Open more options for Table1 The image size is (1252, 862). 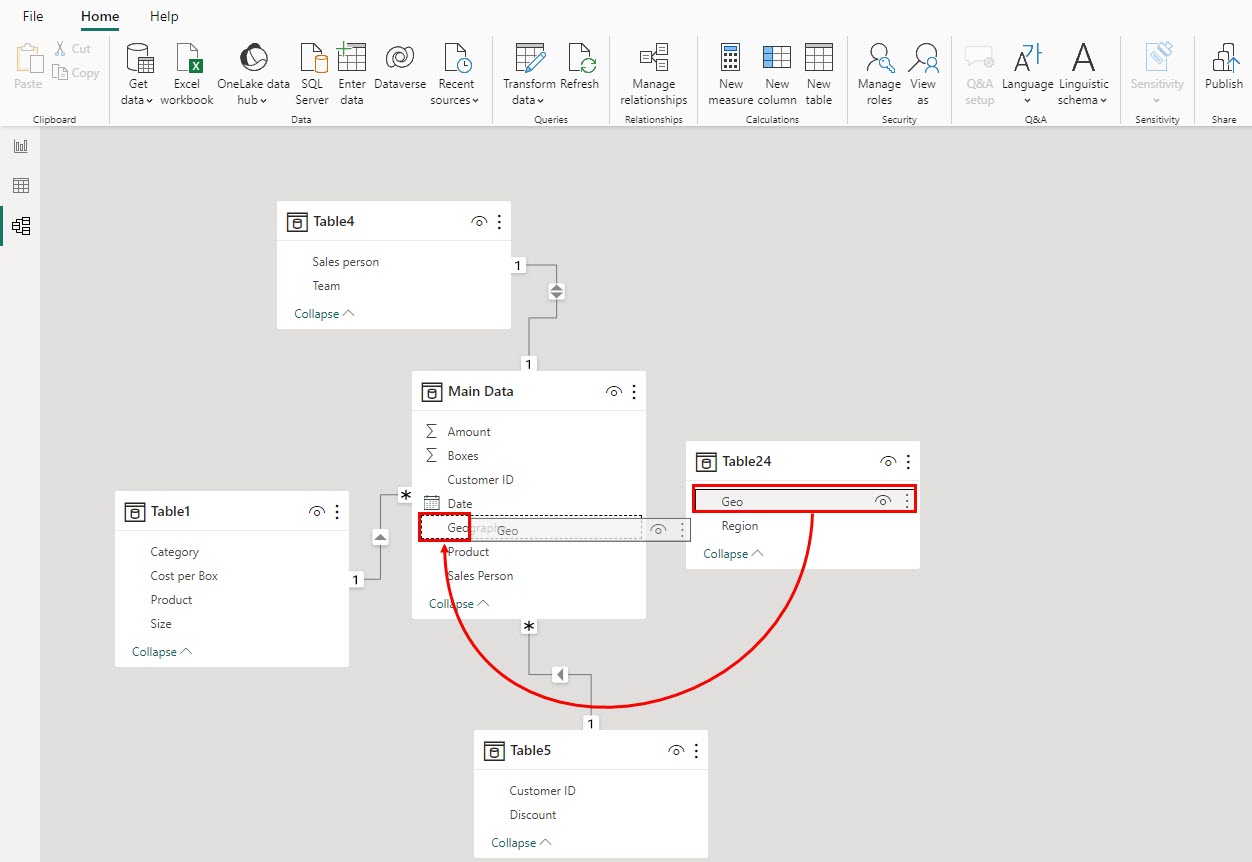pos(337,512)
